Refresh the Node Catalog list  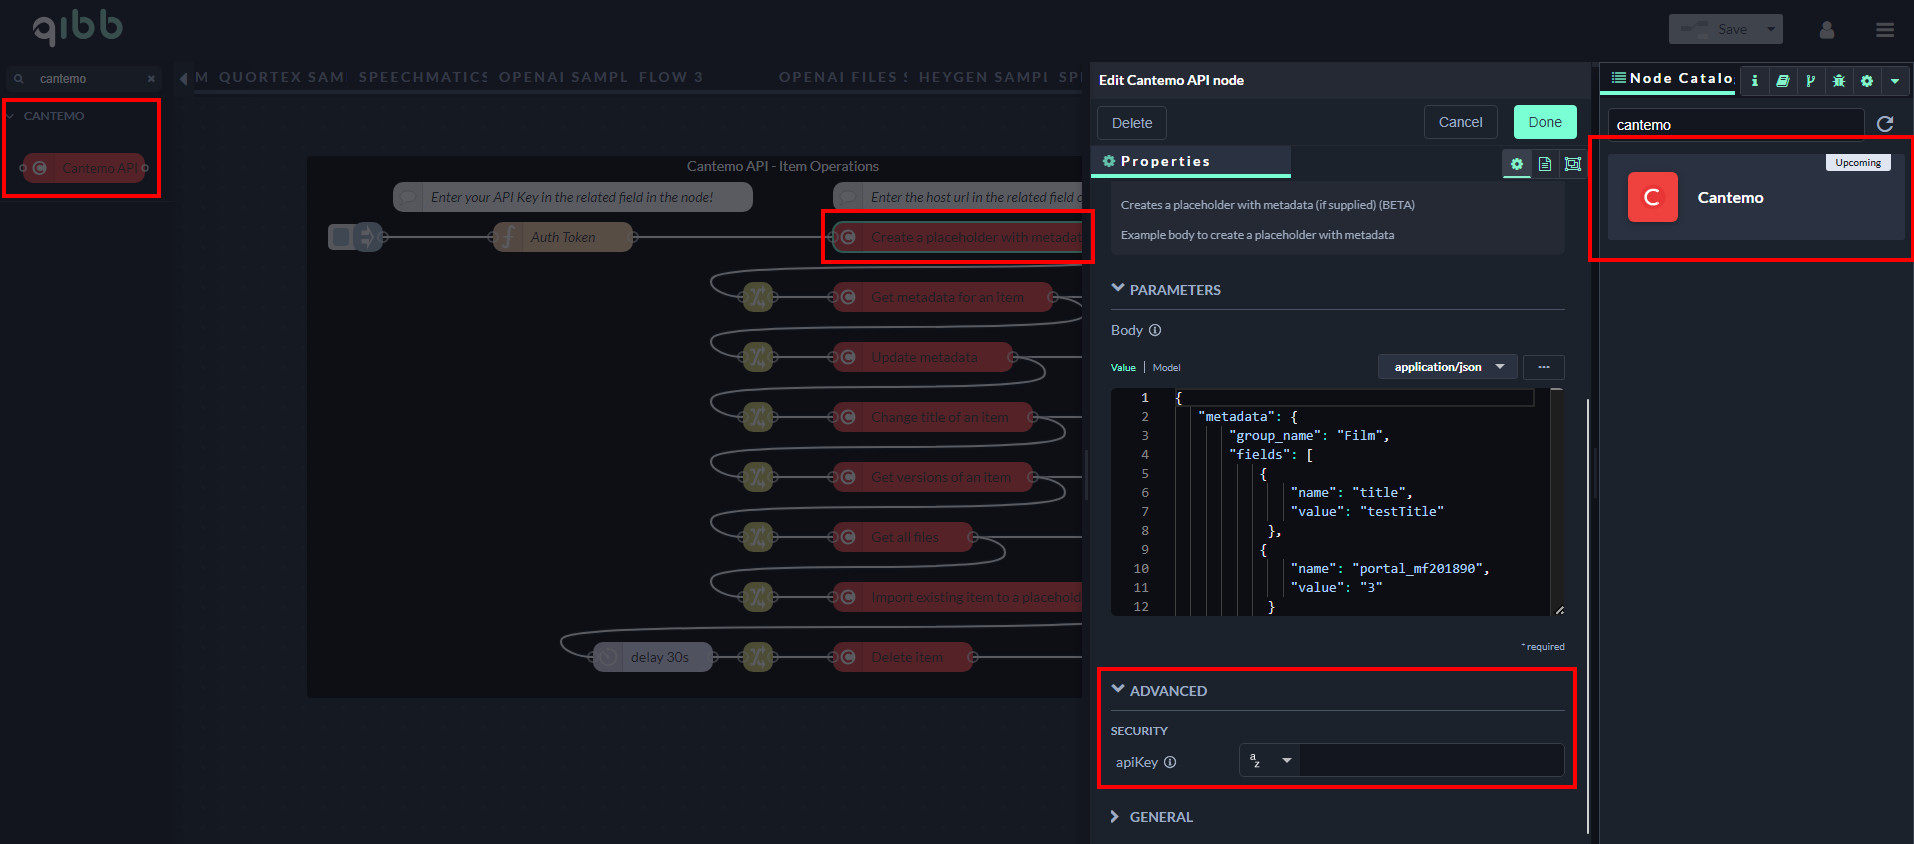(1885, 124)
